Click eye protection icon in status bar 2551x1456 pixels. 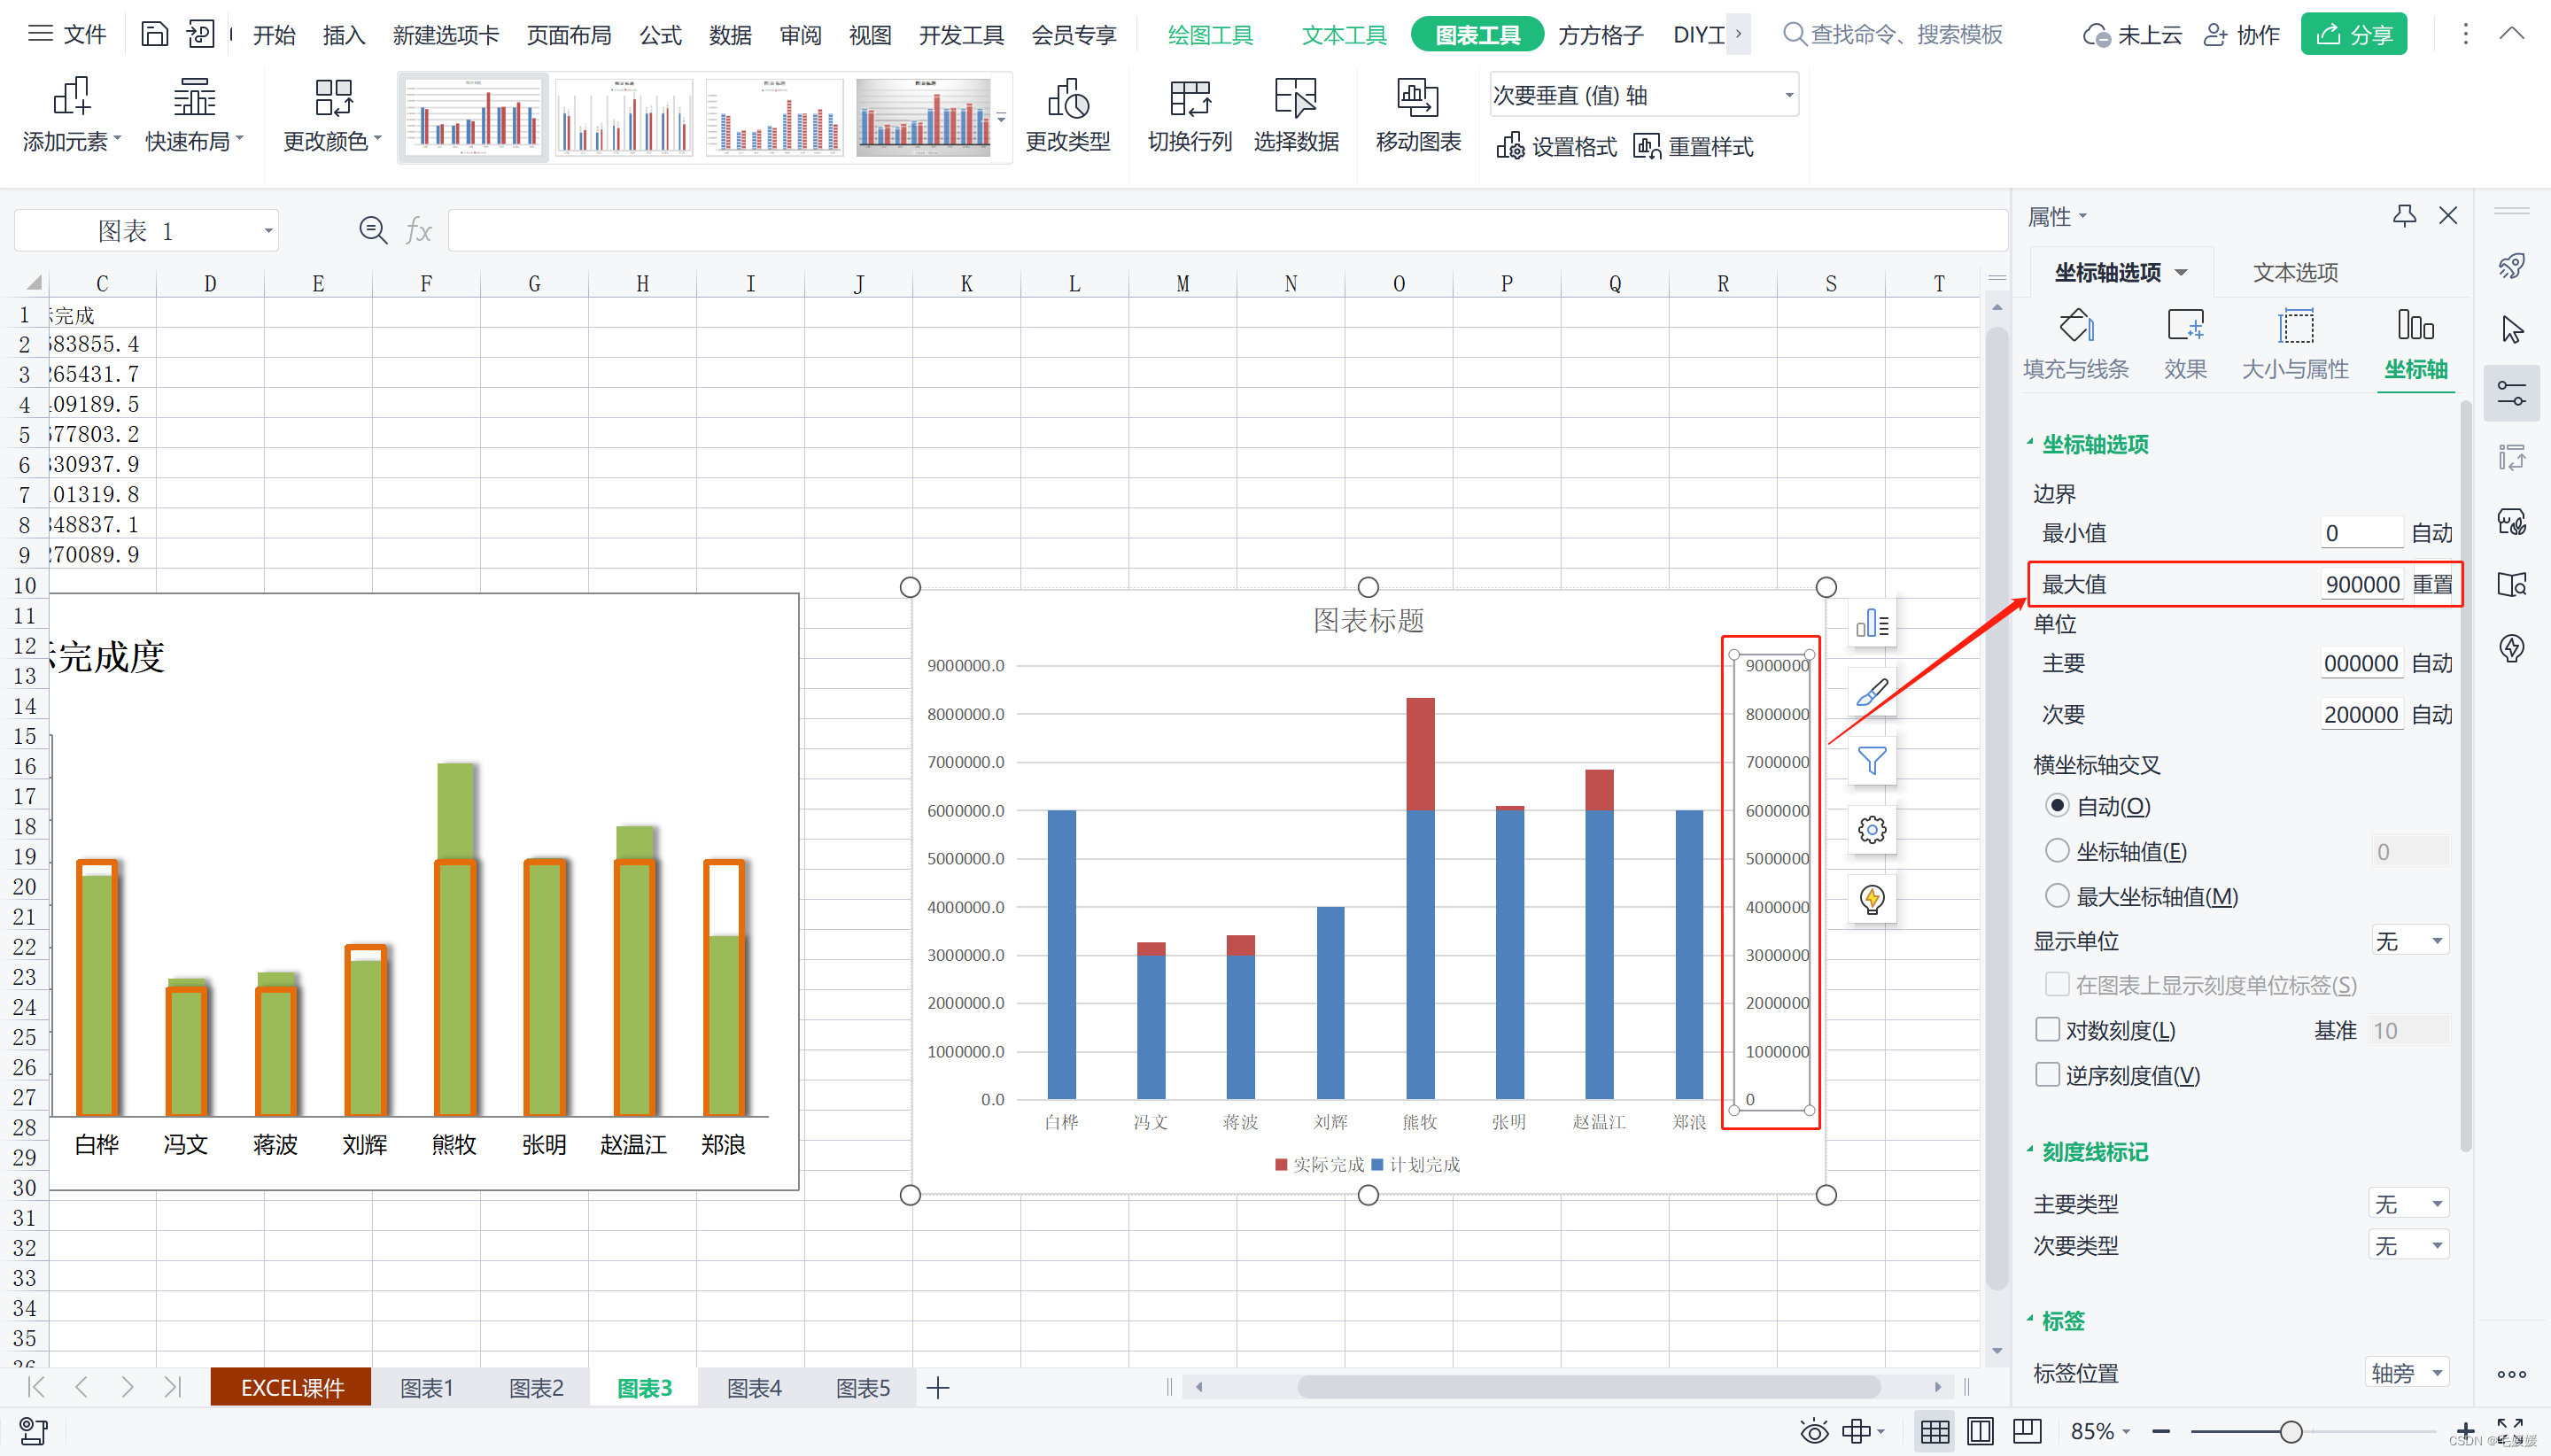coord(1813,1431)
